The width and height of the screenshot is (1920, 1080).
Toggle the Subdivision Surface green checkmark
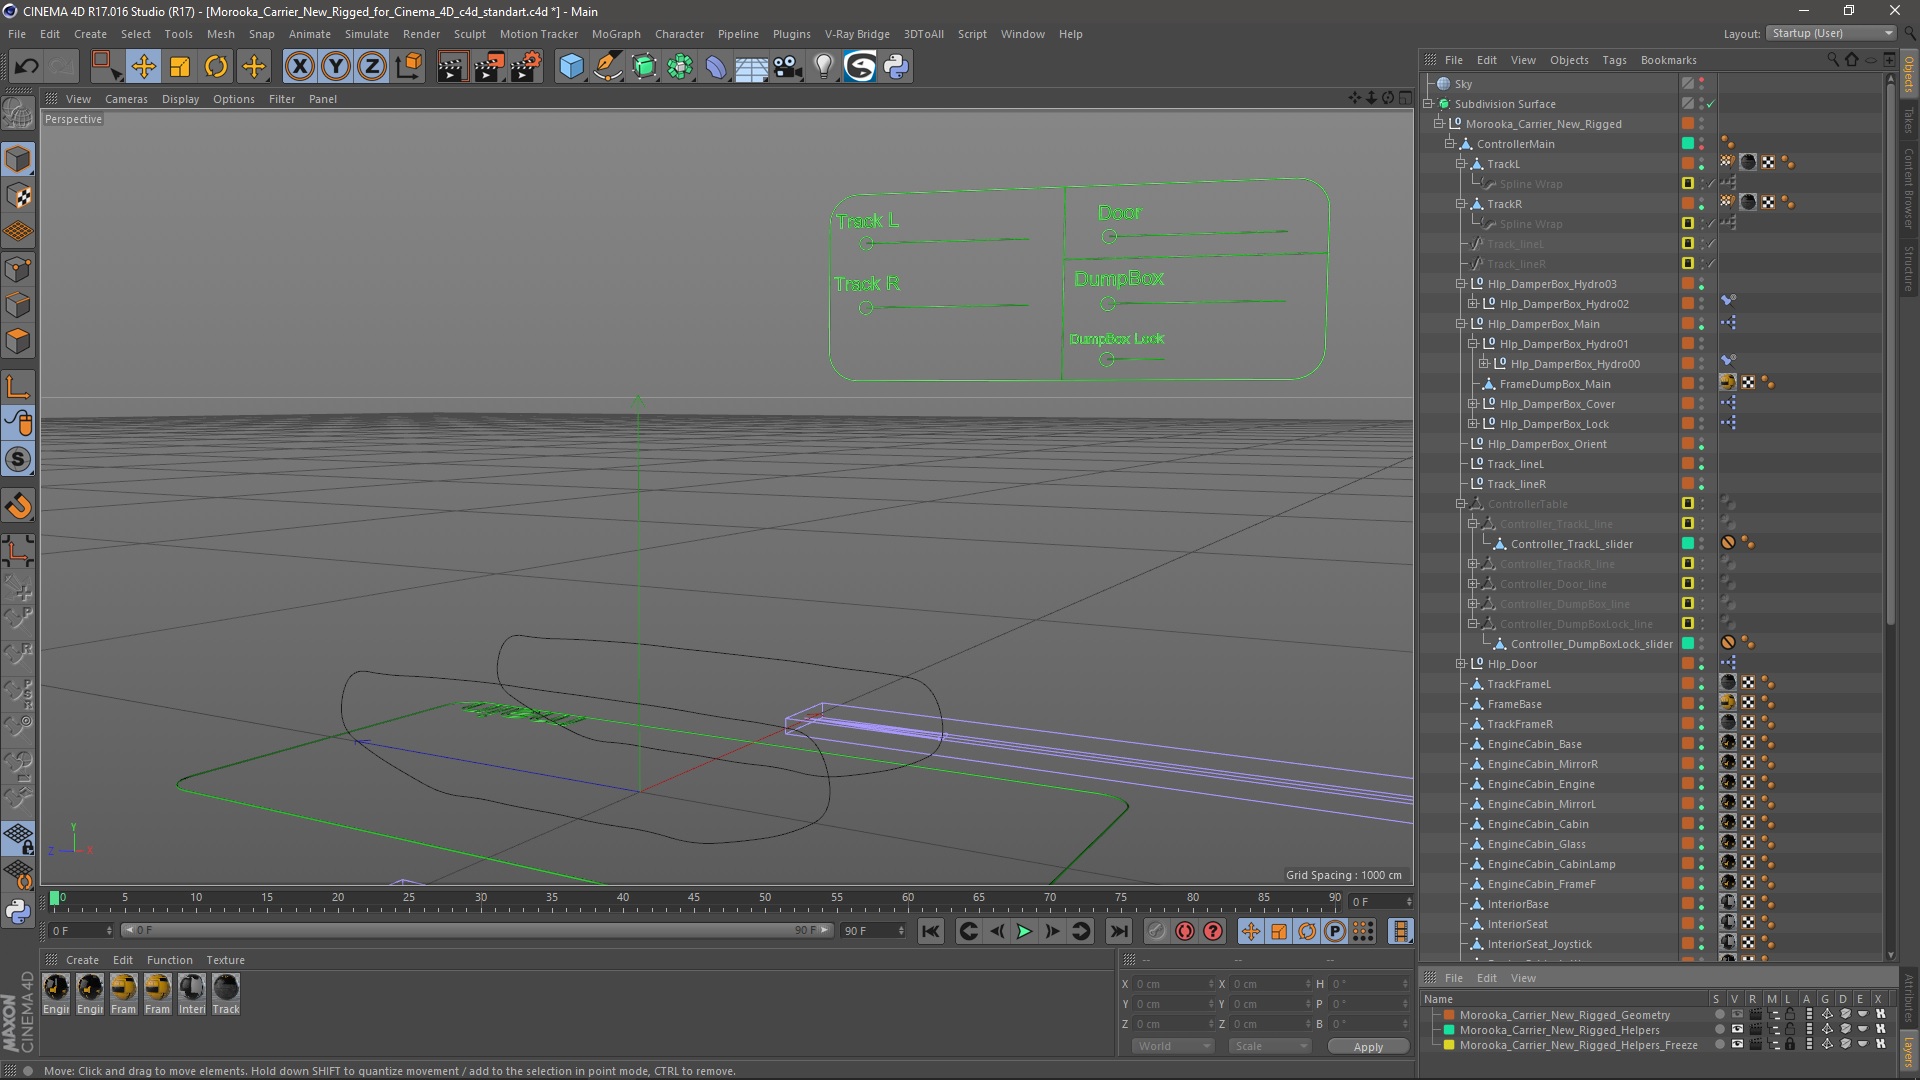[1711, 104]
